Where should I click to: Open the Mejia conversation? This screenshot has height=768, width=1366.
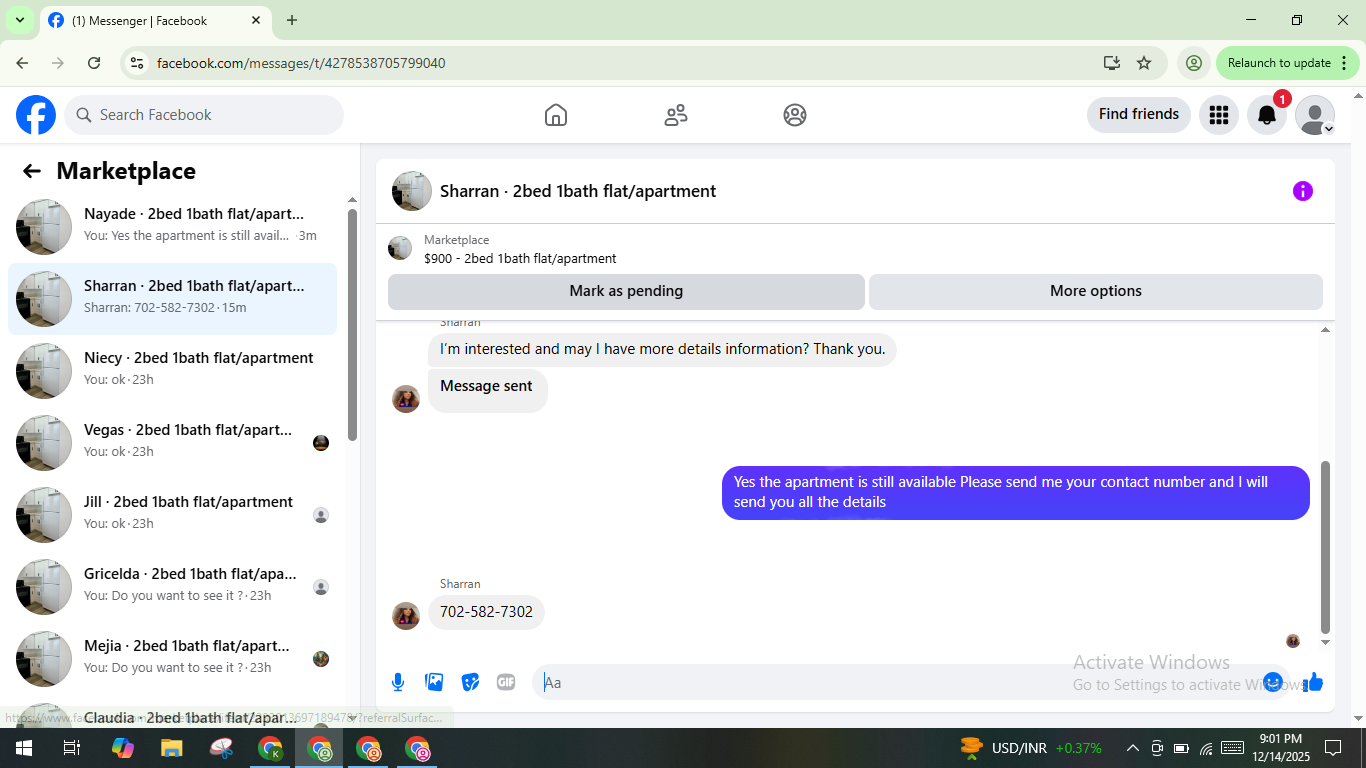(172, 659)
